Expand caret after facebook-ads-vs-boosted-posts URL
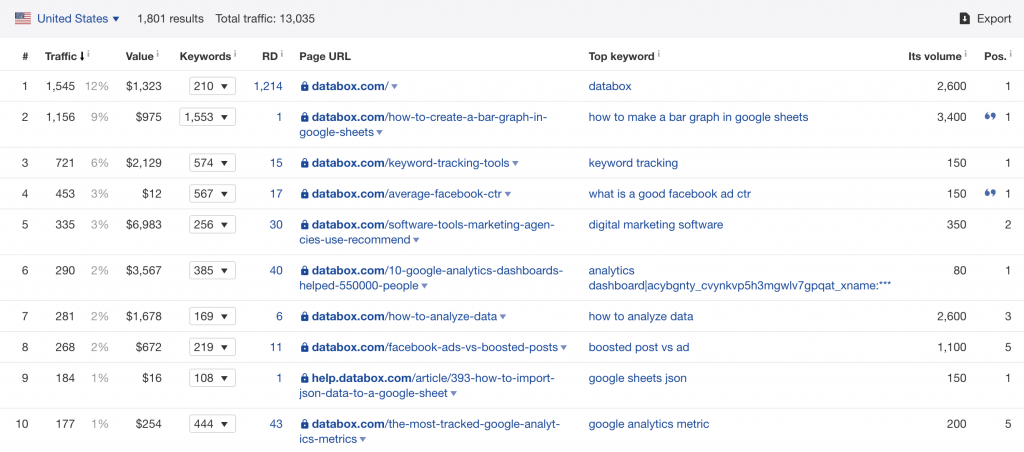 pyautogui.click(x=564, y=348)
